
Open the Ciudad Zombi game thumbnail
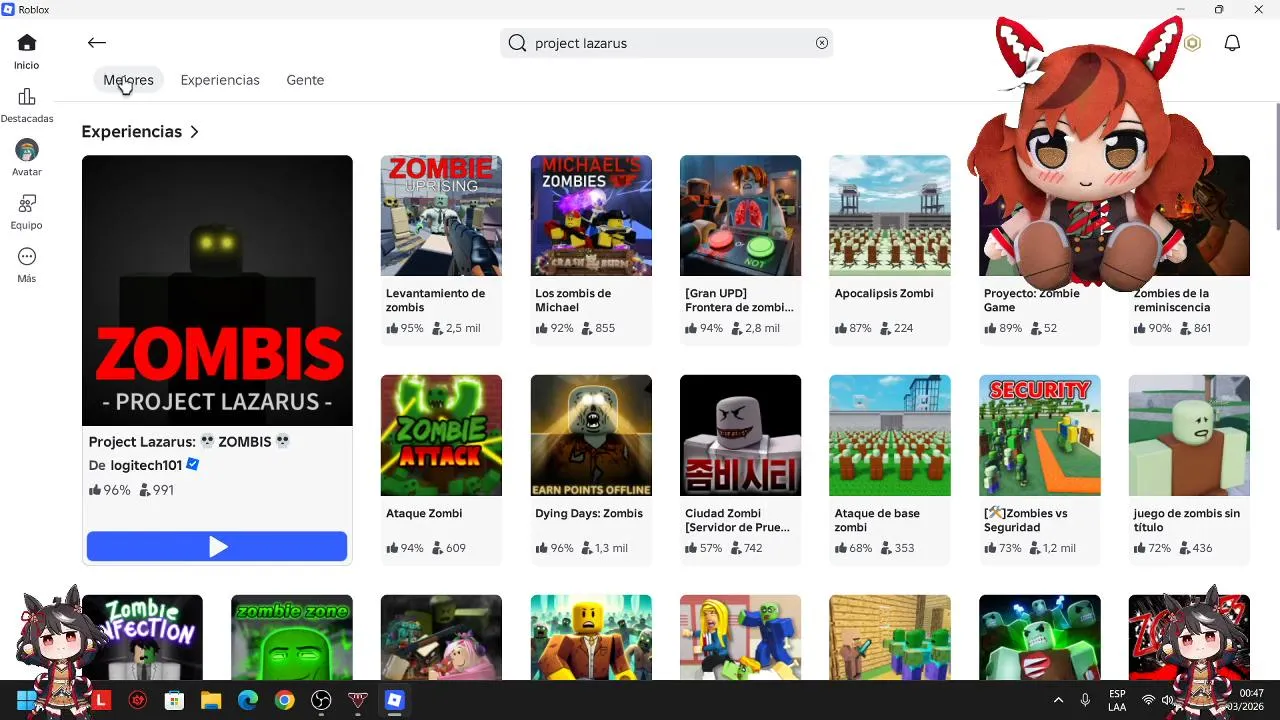click(x=740, y=435)
